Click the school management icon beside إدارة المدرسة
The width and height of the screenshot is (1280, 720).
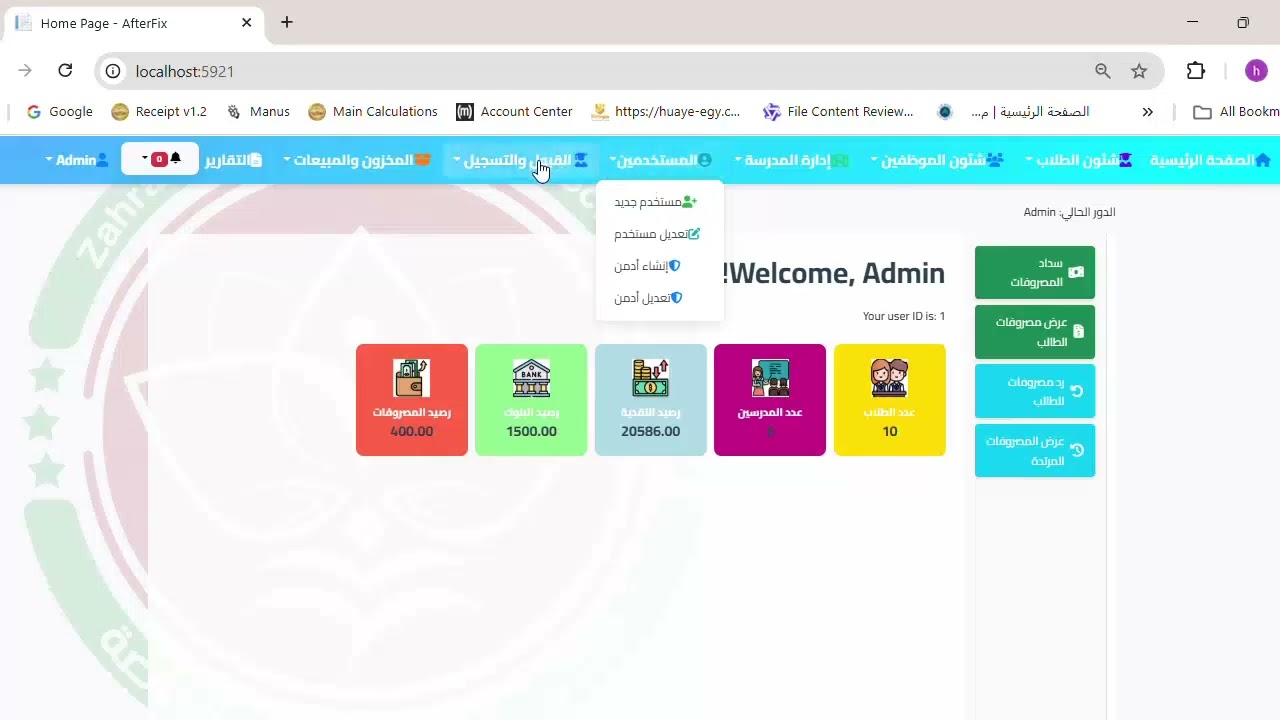click(x=840, y=160)
